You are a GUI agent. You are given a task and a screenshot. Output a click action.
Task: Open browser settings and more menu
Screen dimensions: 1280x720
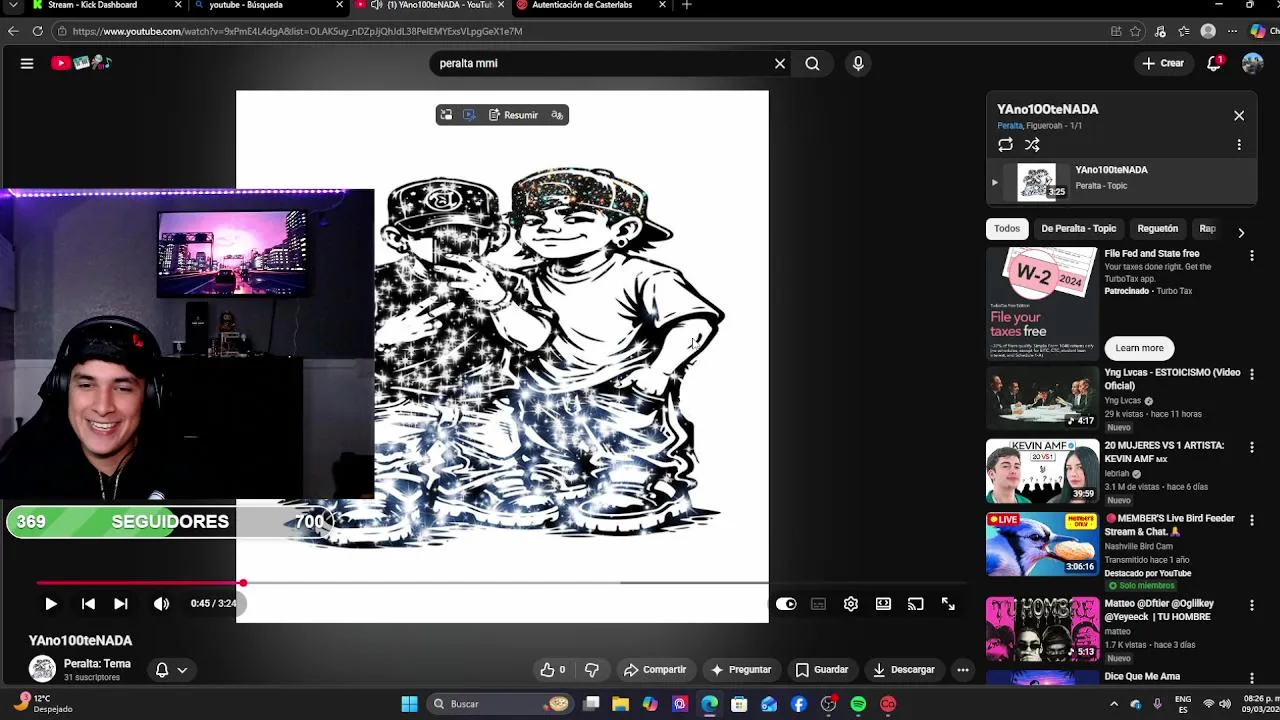point(1232,31)
